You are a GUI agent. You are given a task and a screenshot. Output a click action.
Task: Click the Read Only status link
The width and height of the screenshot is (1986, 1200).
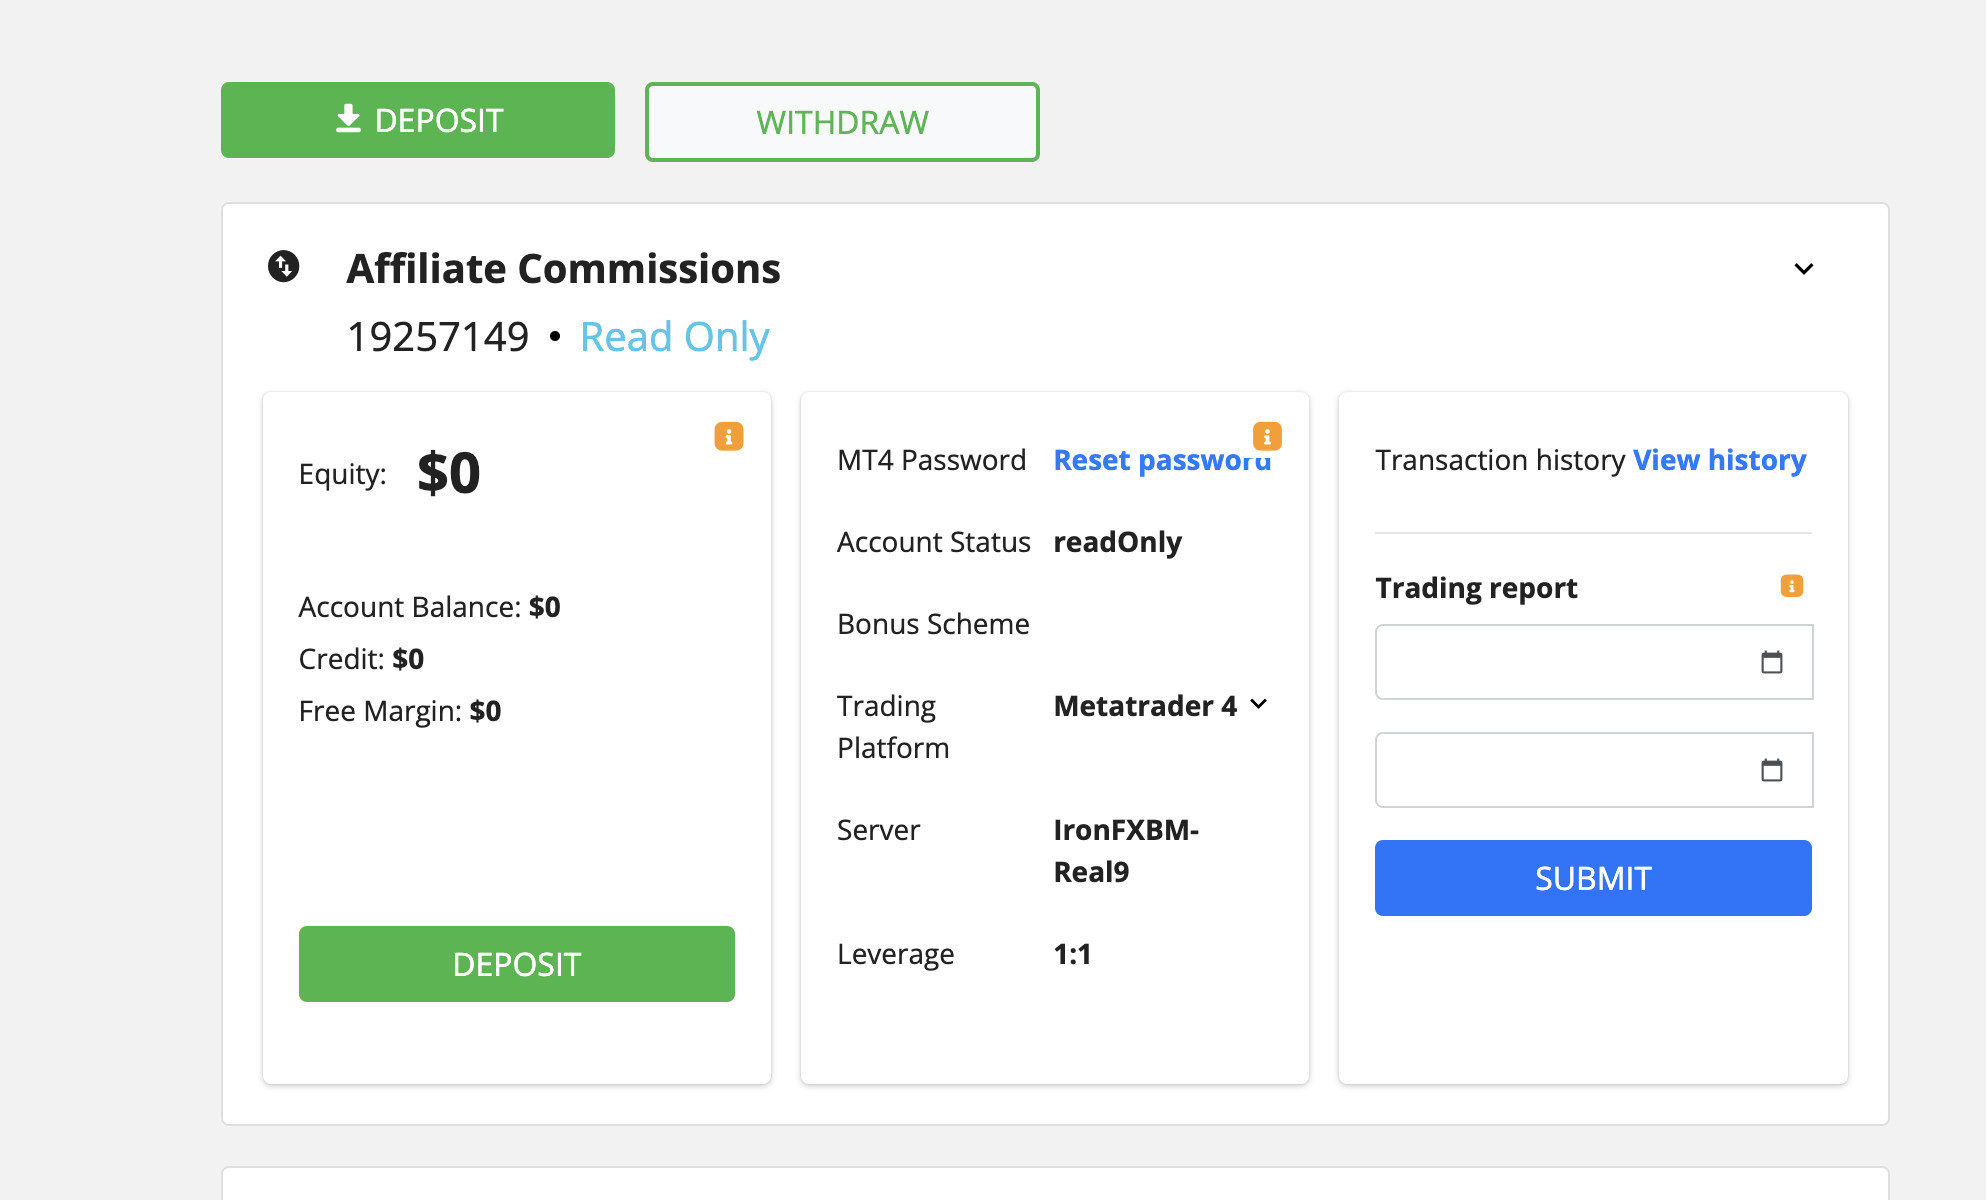(x=674, y=337)
